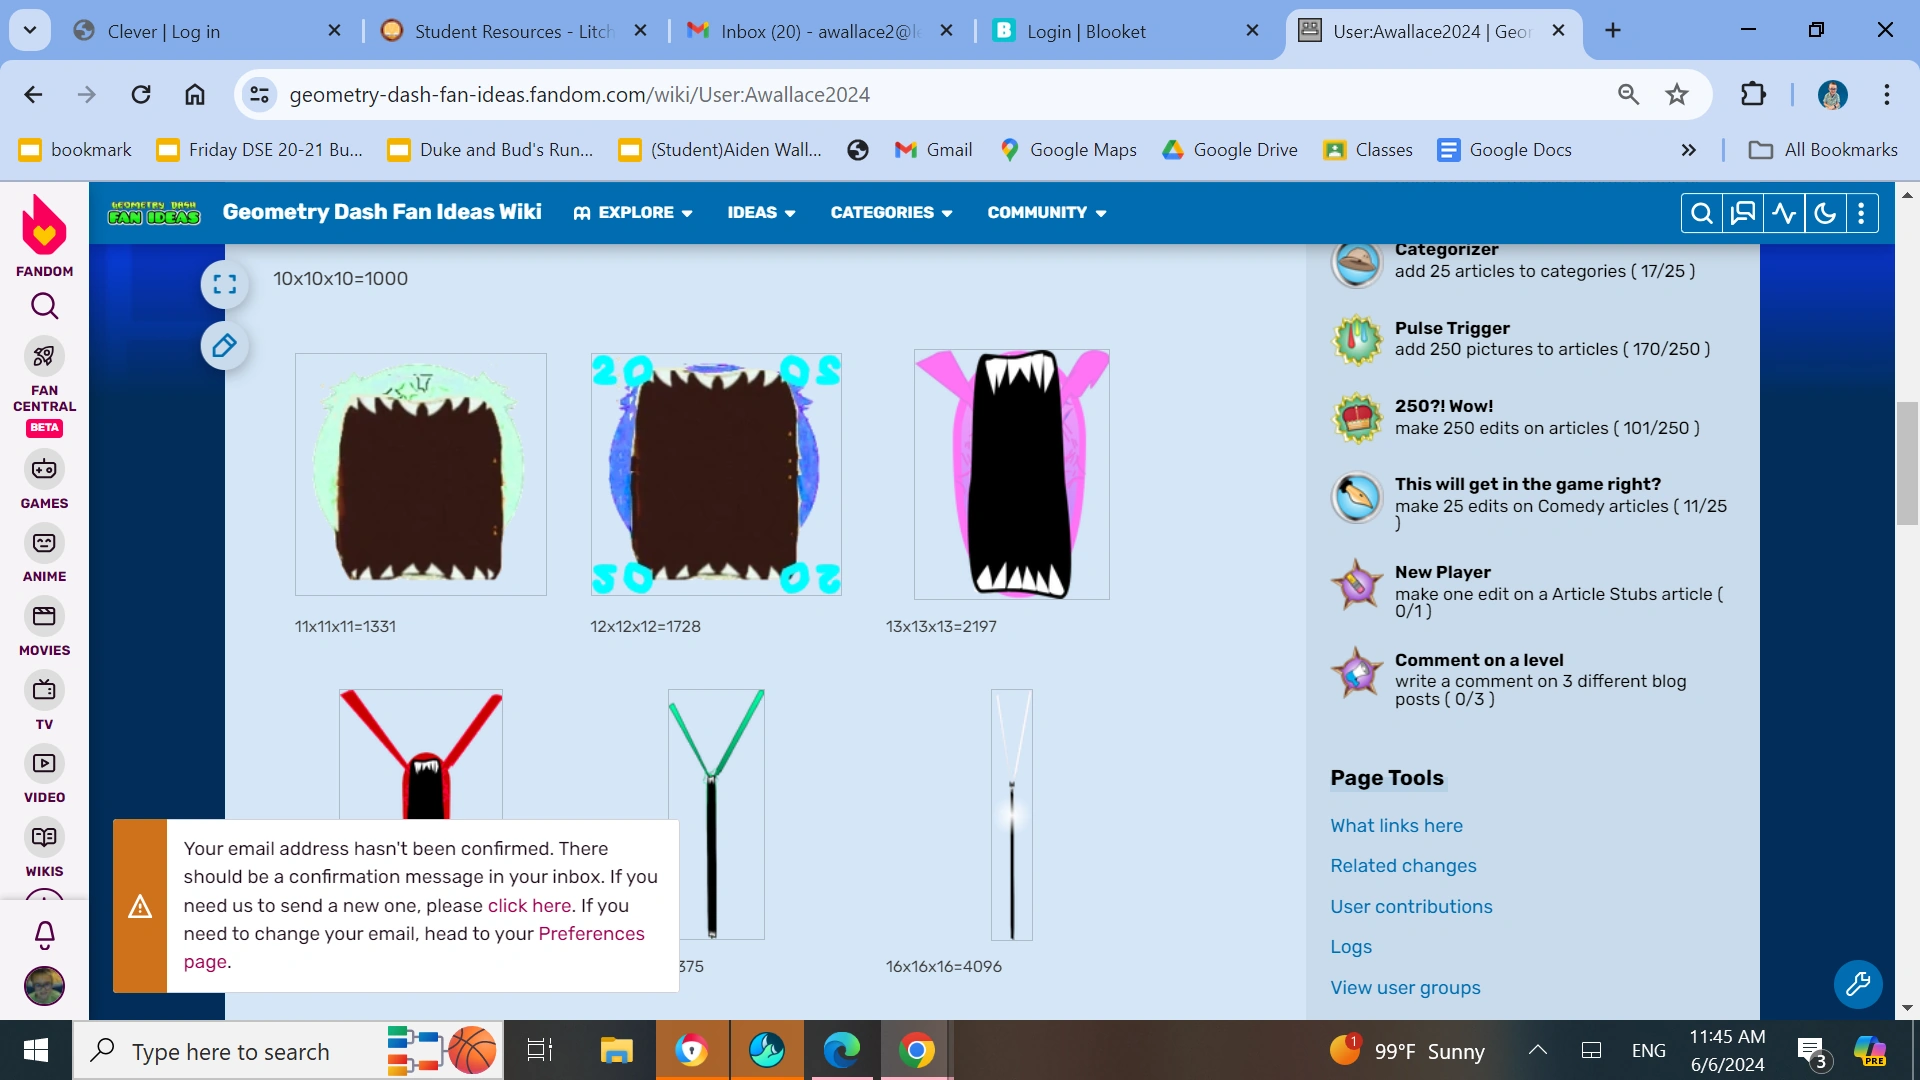Open the wiki Discuss icon
Image resolution: width=1920 pixels, height=1080 pixels.
1742,213
